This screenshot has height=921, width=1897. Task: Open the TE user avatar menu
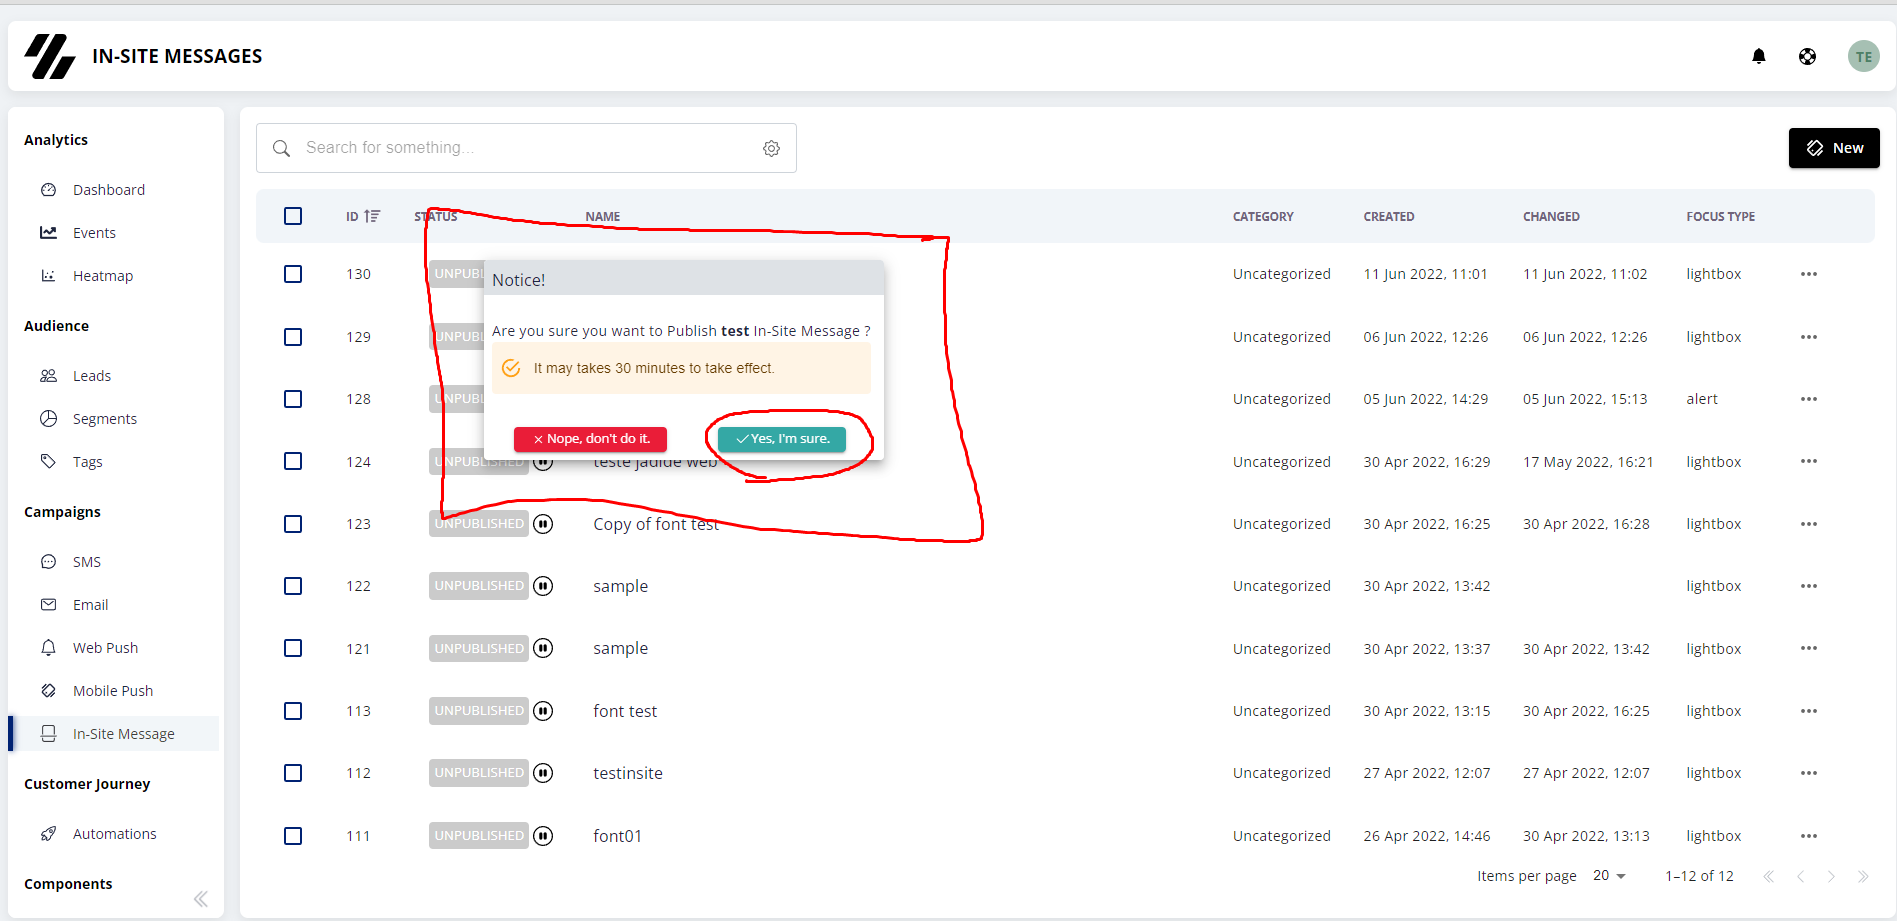point(1864,56)
